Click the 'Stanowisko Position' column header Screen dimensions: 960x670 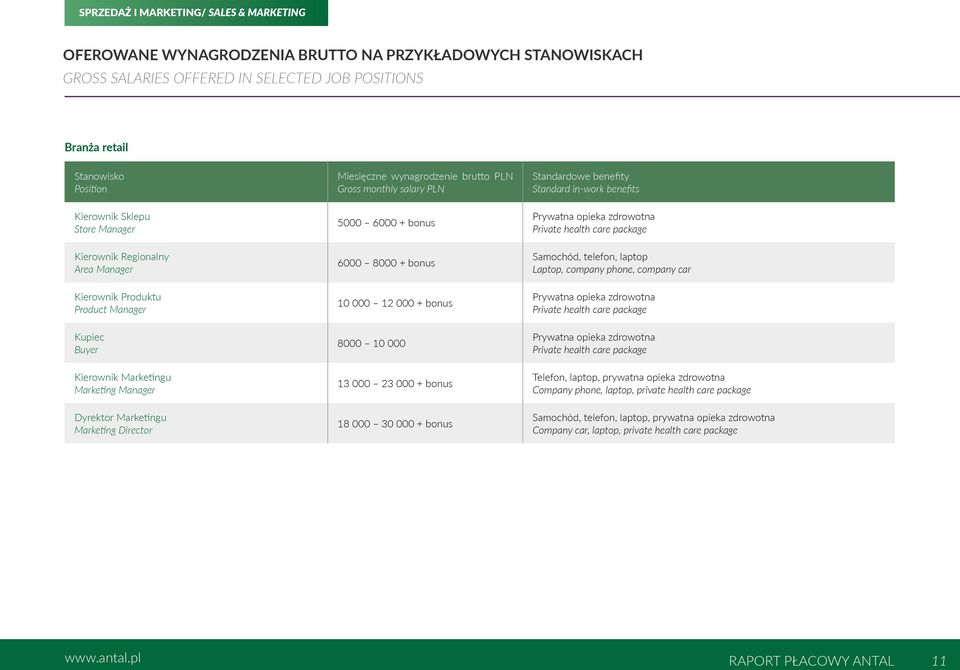[x=196, y=182]
